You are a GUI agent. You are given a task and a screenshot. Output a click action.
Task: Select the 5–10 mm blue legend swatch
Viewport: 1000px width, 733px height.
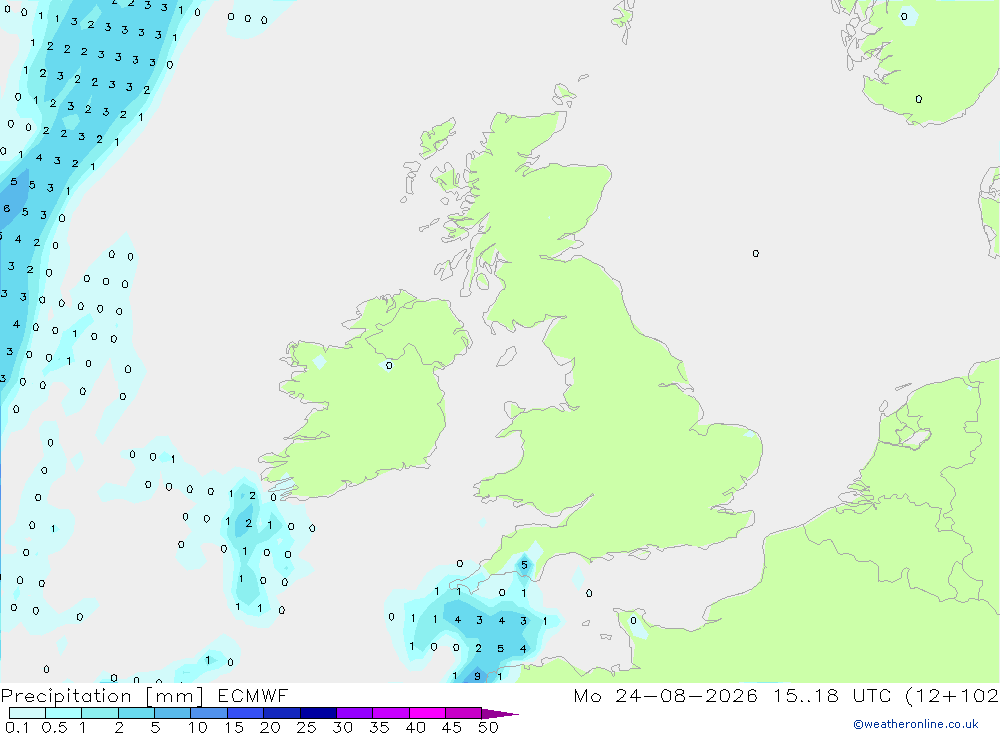(172, 713)
